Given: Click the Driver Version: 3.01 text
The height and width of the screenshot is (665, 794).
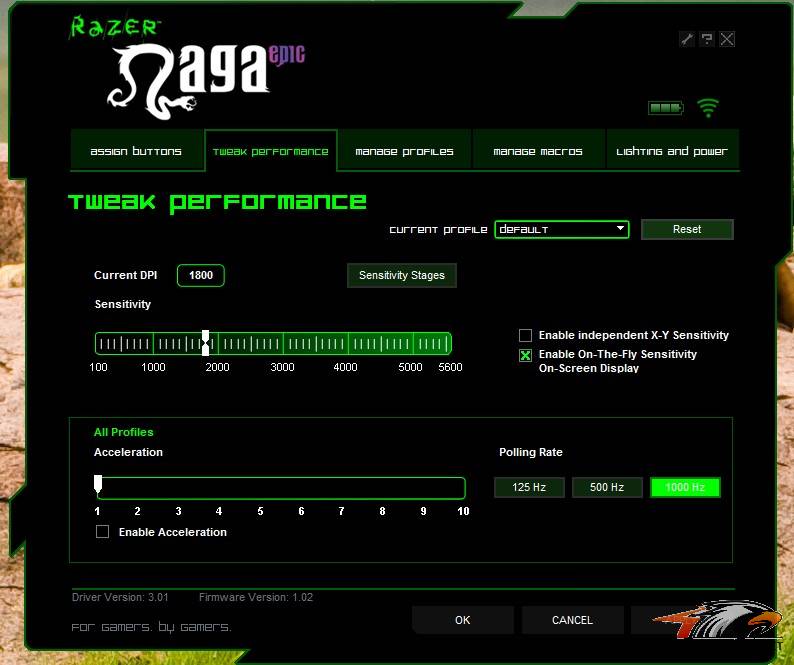Looking at the screenshot, I should click(x=120, y=597).
